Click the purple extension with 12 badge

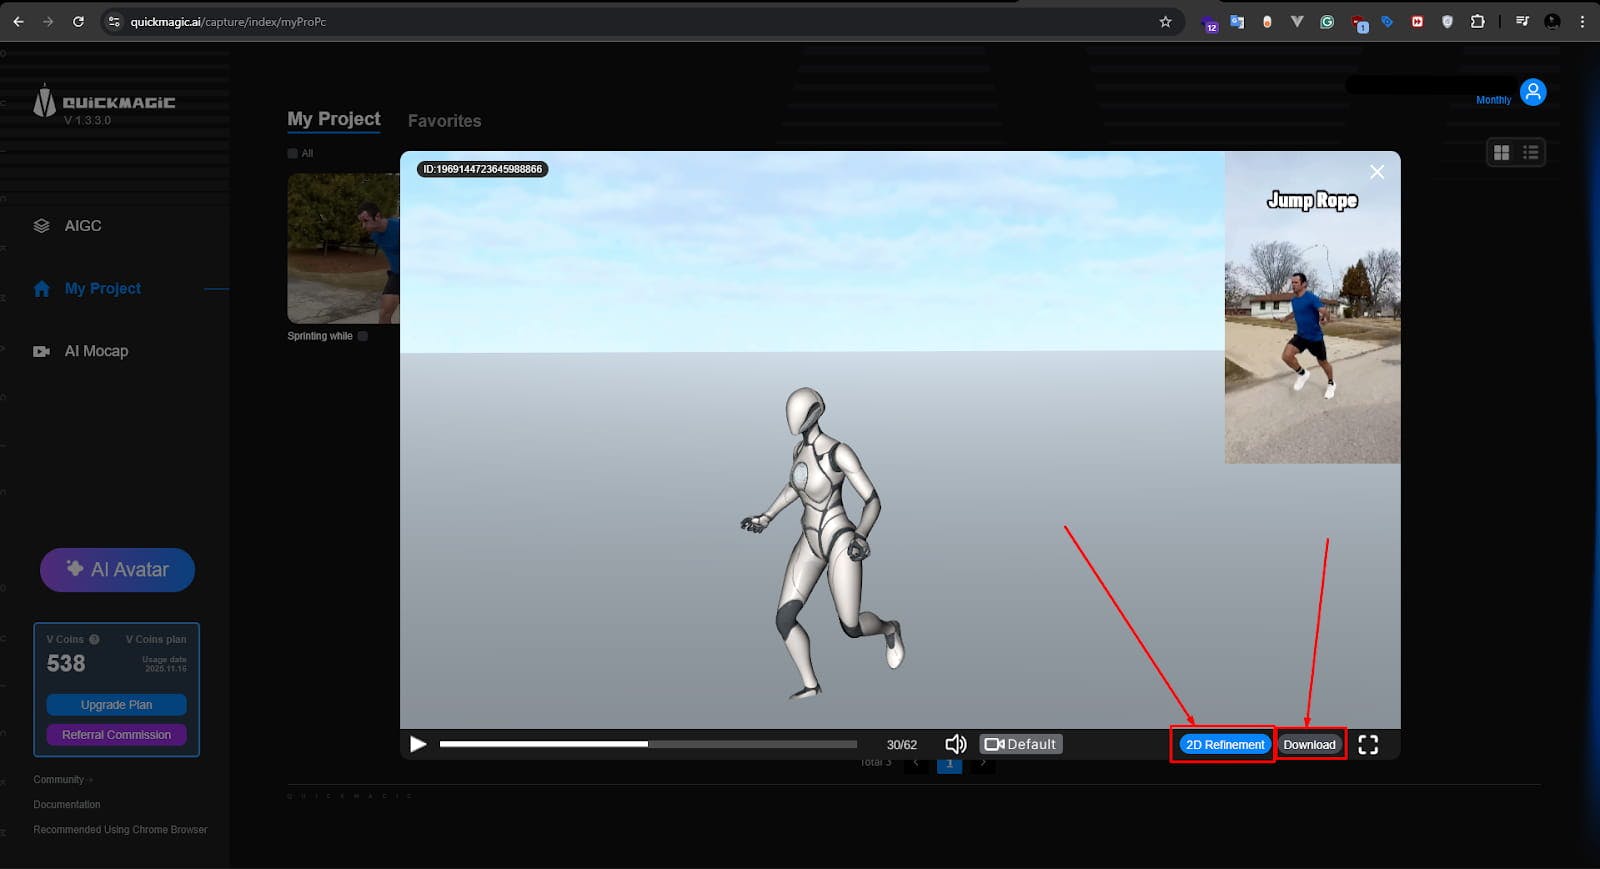(x=1209, y=23)
